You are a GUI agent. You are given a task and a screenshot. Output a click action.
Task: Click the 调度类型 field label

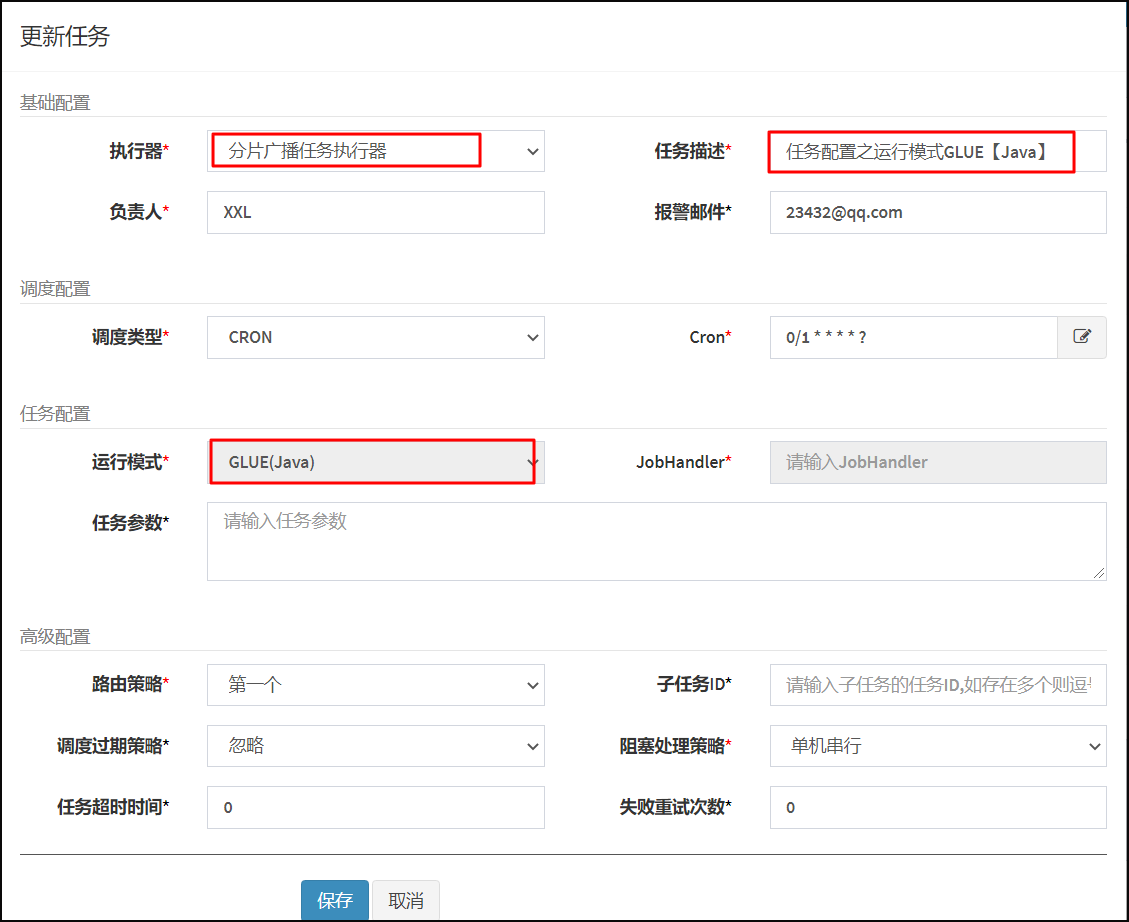(x=130, y=337)
